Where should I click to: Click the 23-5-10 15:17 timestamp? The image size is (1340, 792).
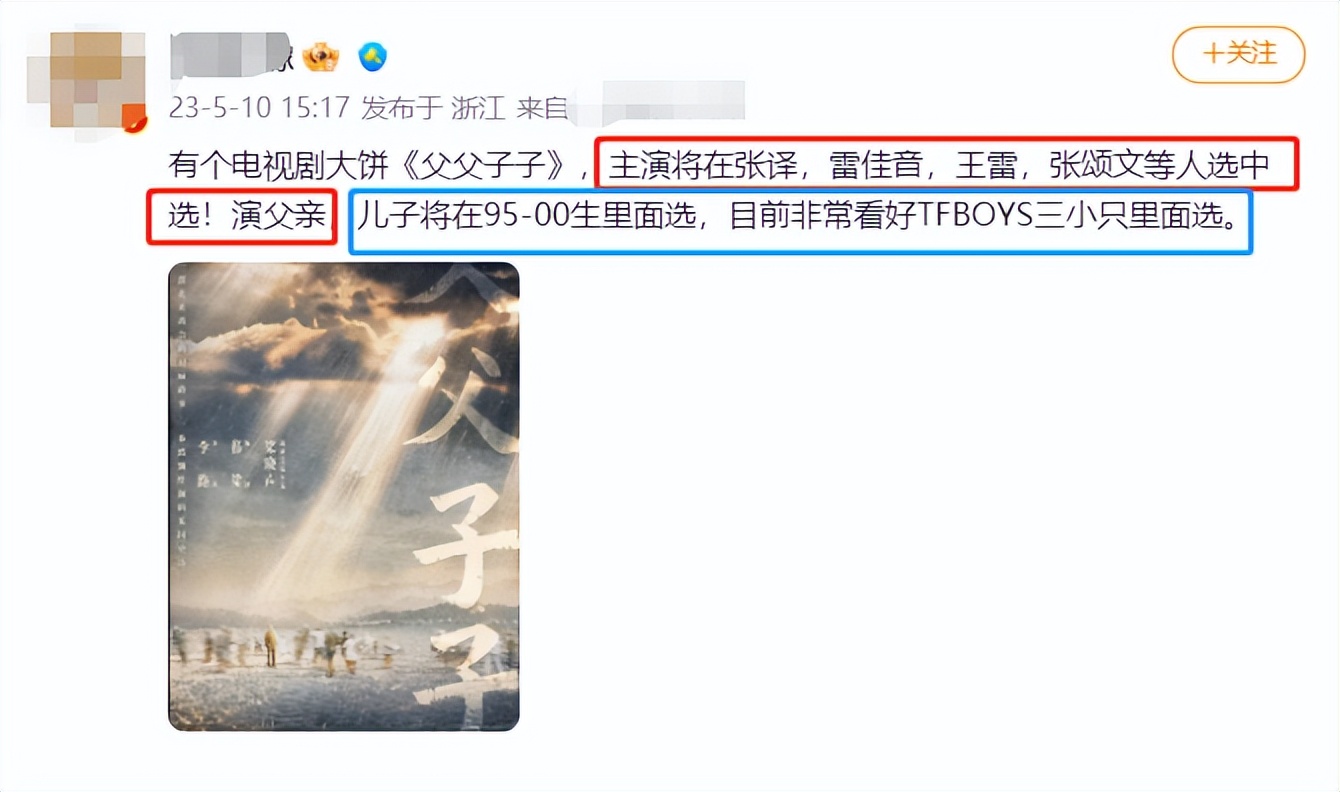[259, 107]
